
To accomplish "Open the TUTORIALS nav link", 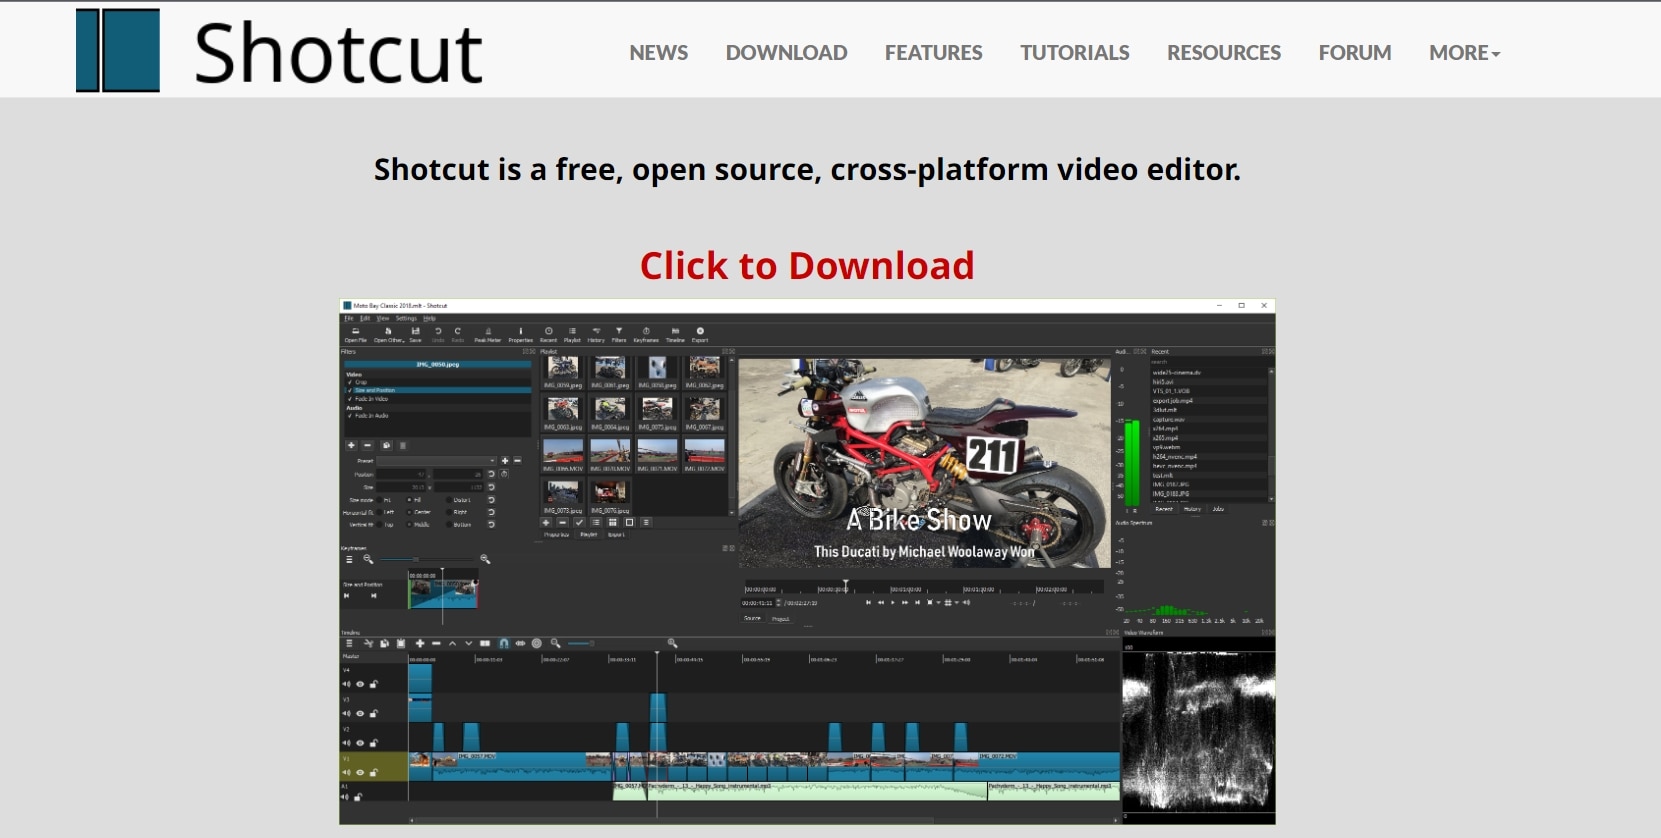I will click(x=1074, y=52).
